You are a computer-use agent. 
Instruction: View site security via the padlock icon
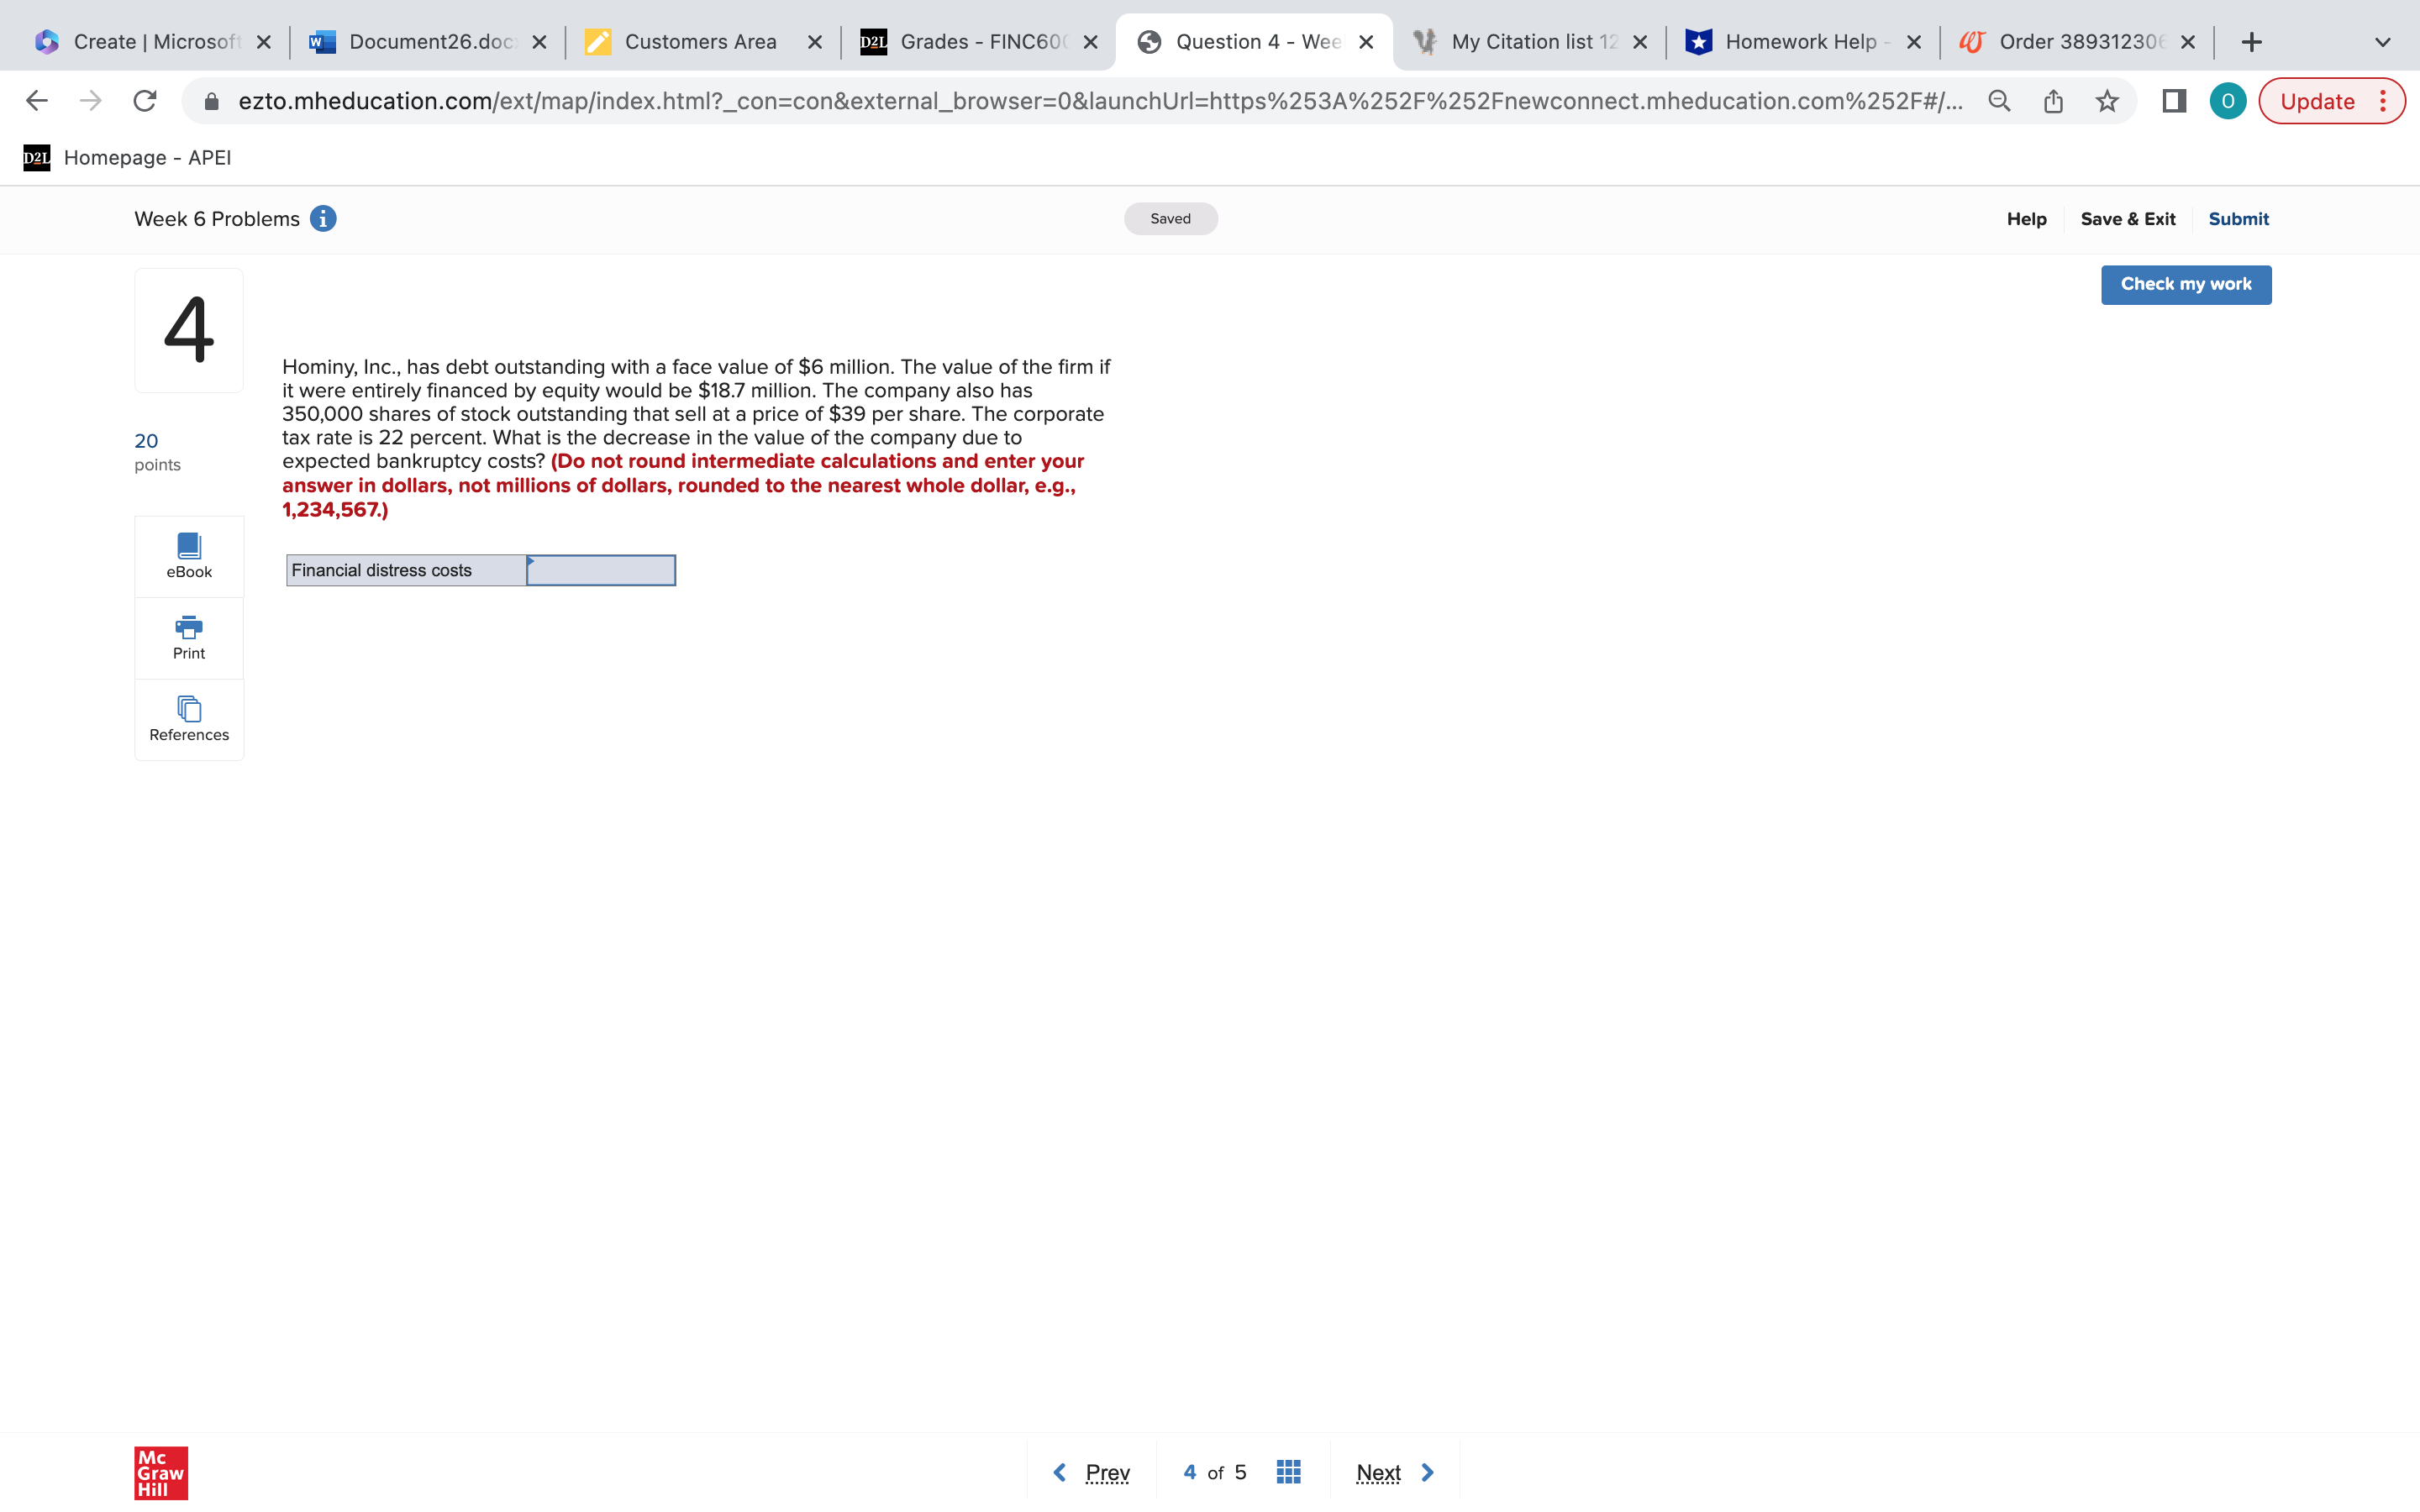[x=213, y=100]
